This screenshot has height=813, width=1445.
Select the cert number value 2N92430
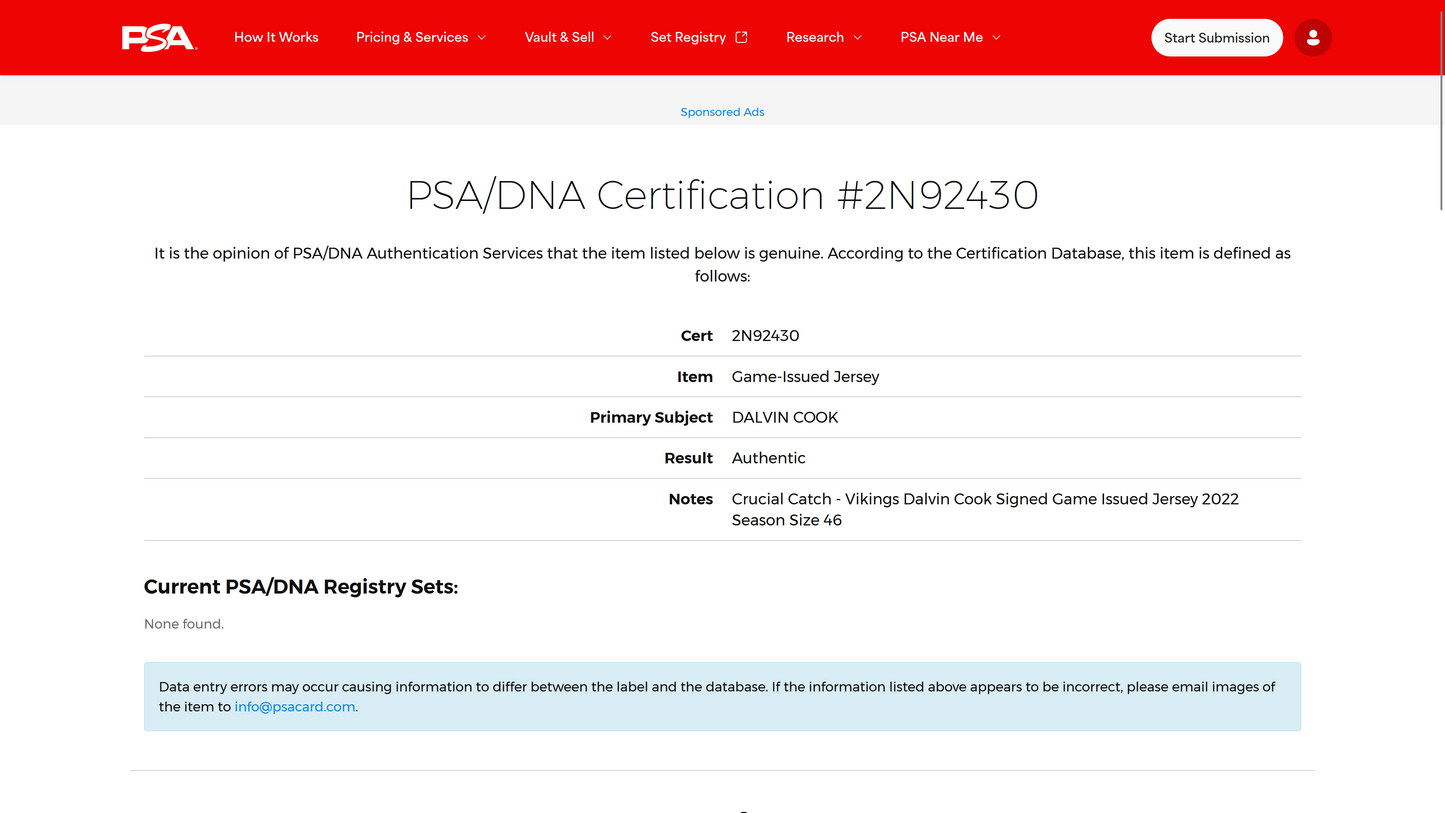tap(766, 336)
